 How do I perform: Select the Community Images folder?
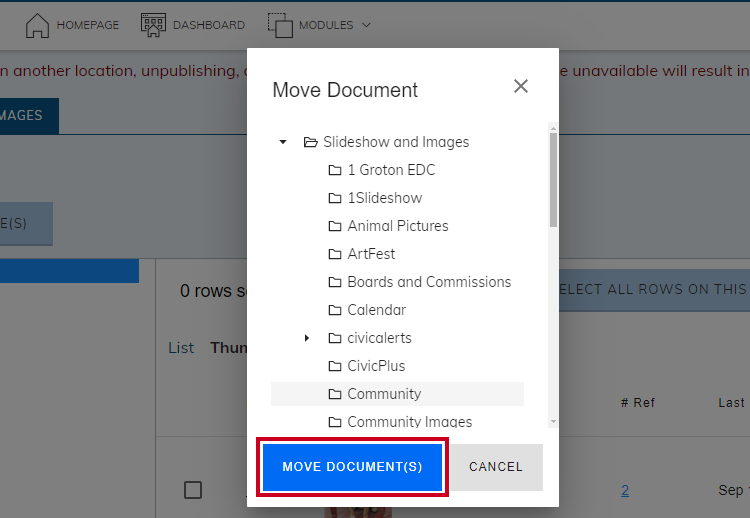pyautogui.click(x=409, y=422)
